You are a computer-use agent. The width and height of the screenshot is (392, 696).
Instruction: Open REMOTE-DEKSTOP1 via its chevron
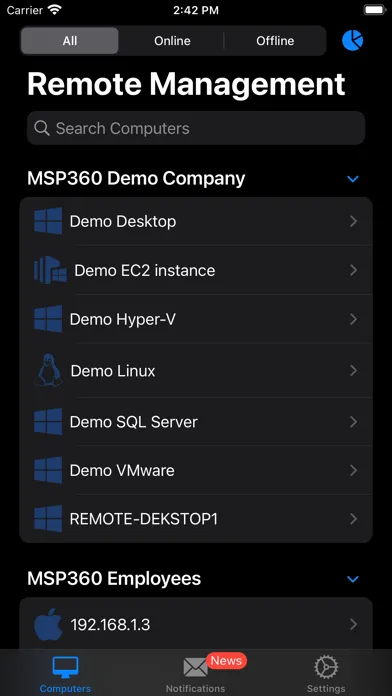(353, 519)
